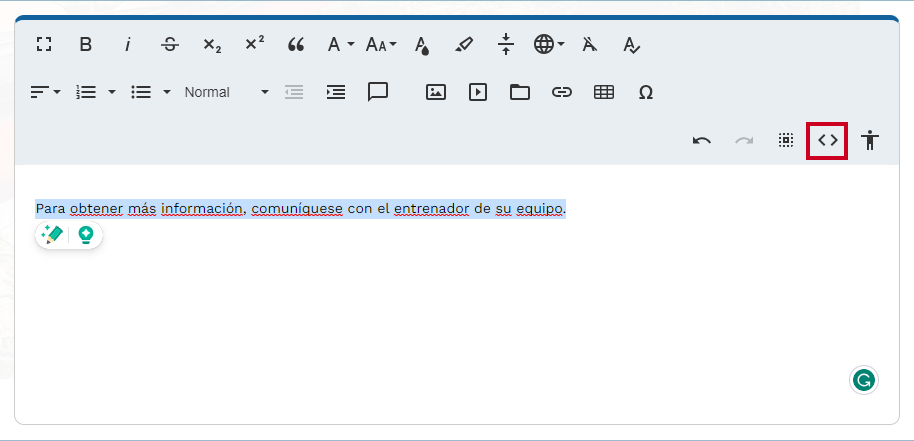This screenshot has width=914, height=441.
Task: Open the font size dropdown
Action: click(x=381, y=44)
